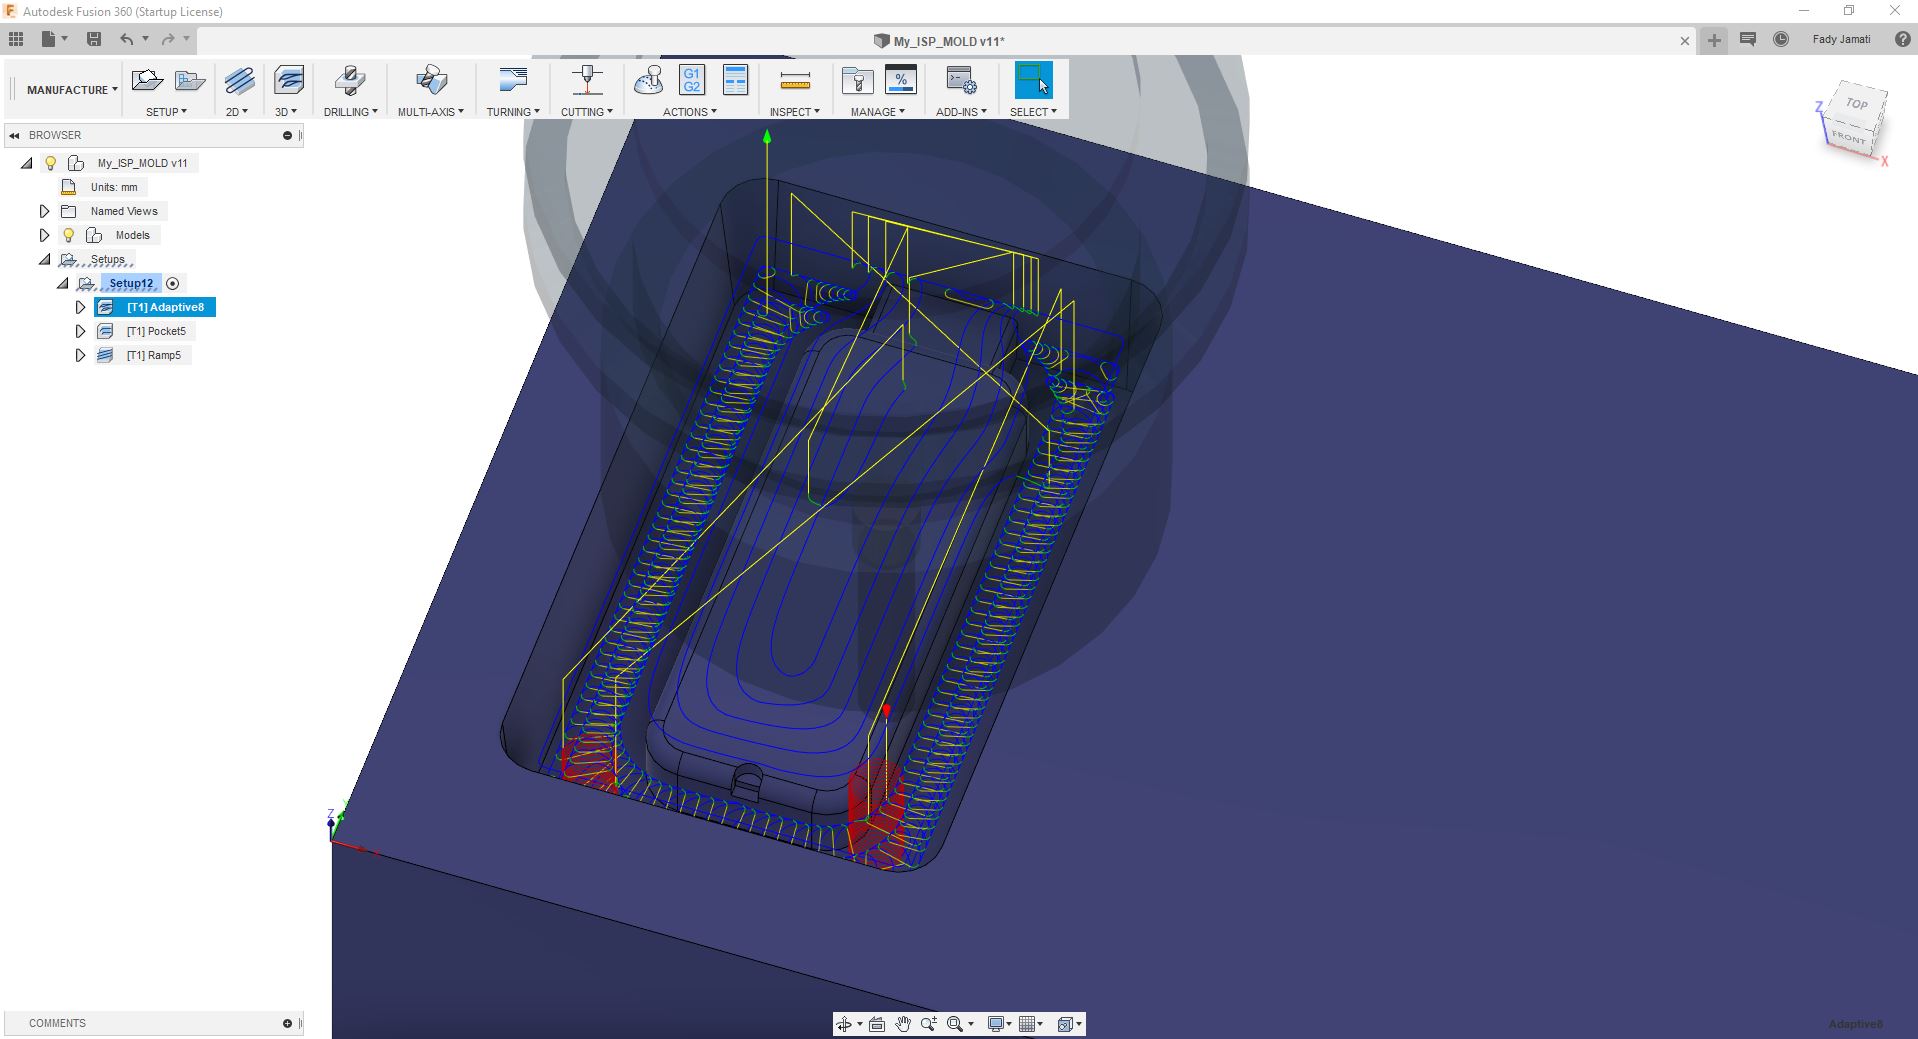Click the Drilling tool icon

tap(350, 81)
